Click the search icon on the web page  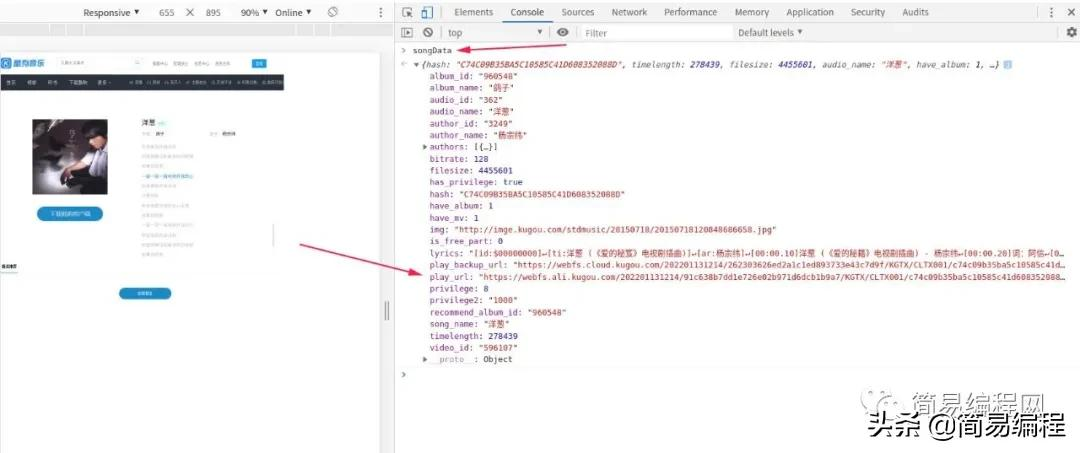(137, 63)
